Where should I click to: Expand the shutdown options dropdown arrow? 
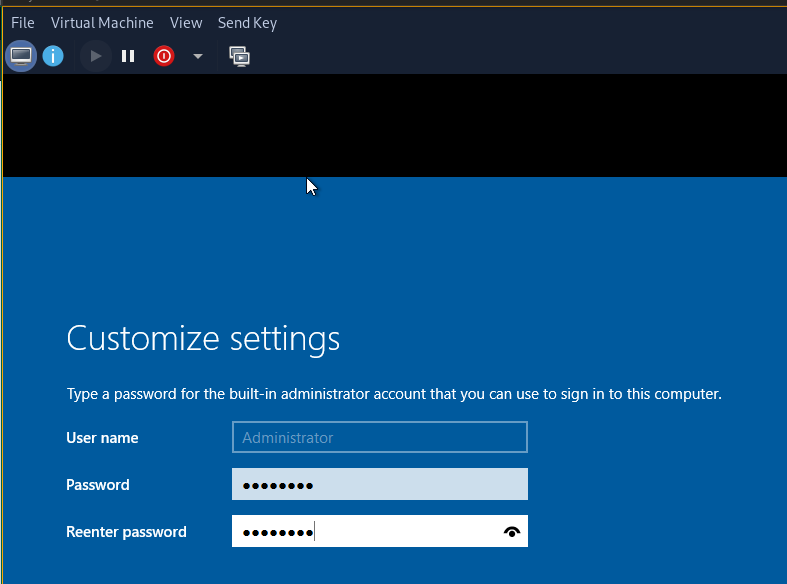(x=198, y=56)
